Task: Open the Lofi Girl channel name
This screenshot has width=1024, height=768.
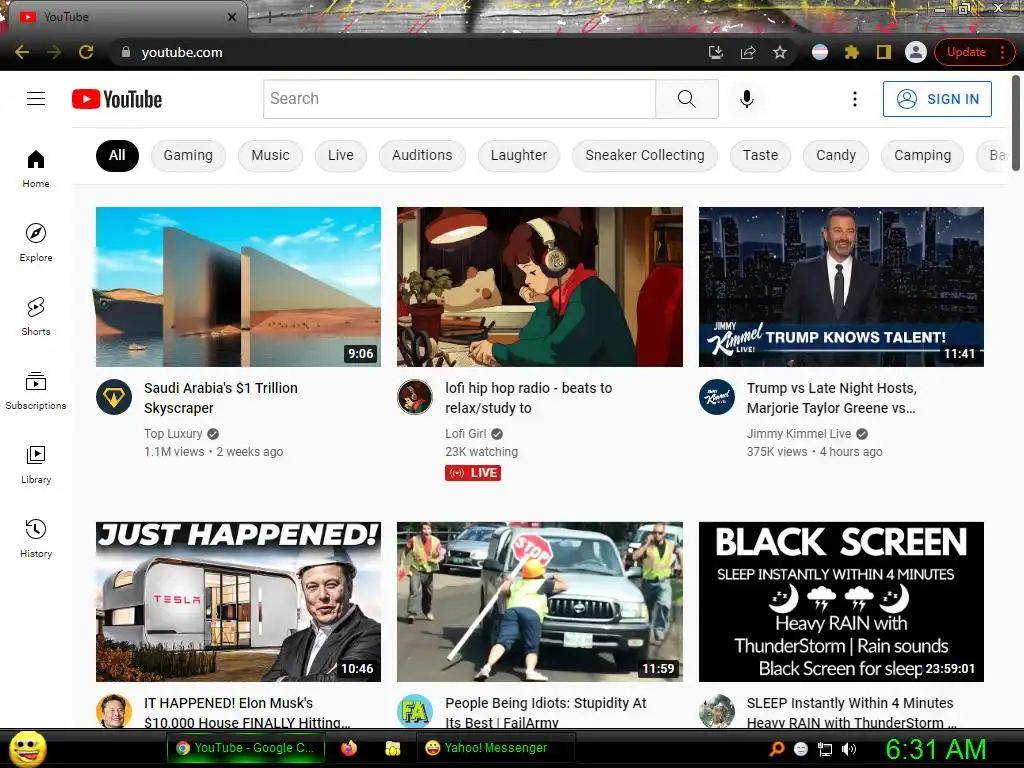Action: point(466,434)
